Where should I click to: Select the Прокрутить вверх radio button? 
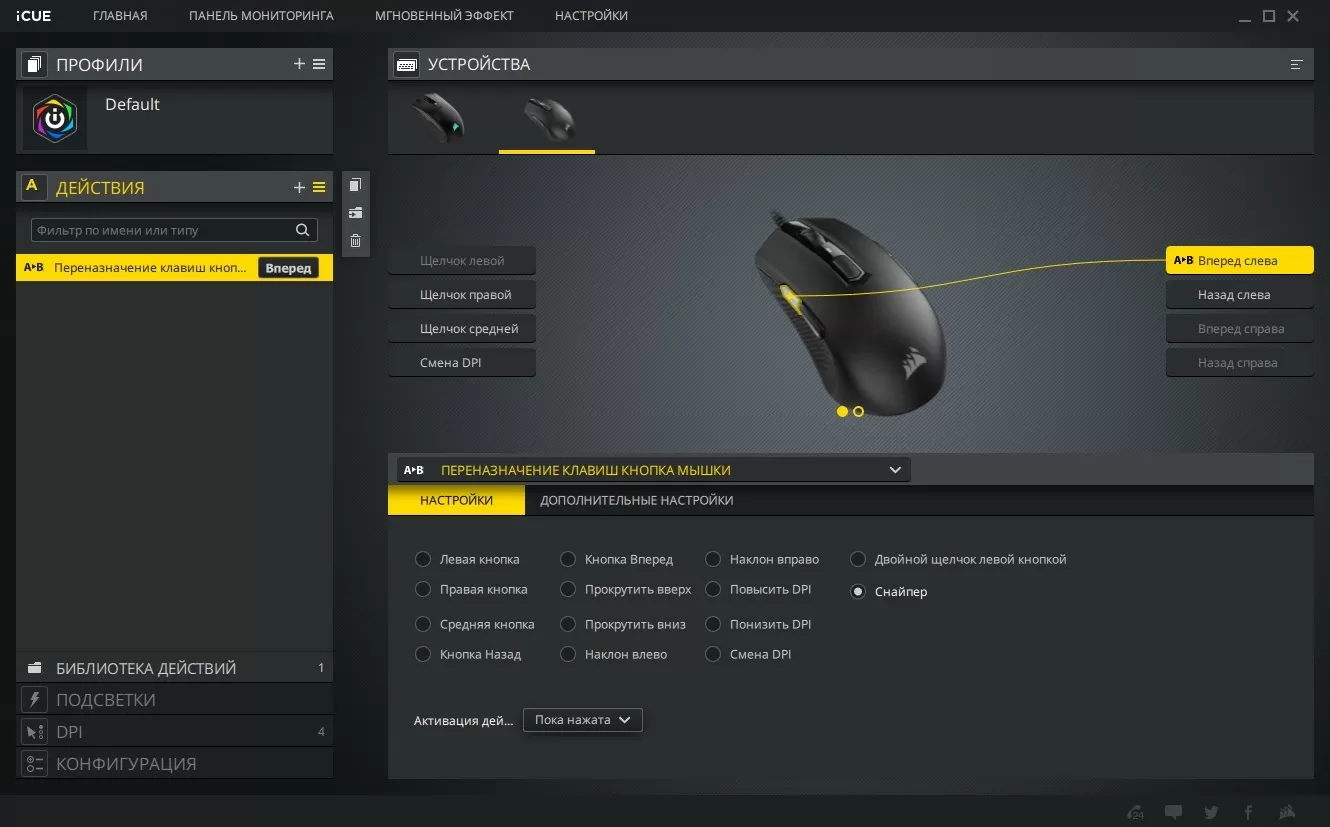coord(567,589)
